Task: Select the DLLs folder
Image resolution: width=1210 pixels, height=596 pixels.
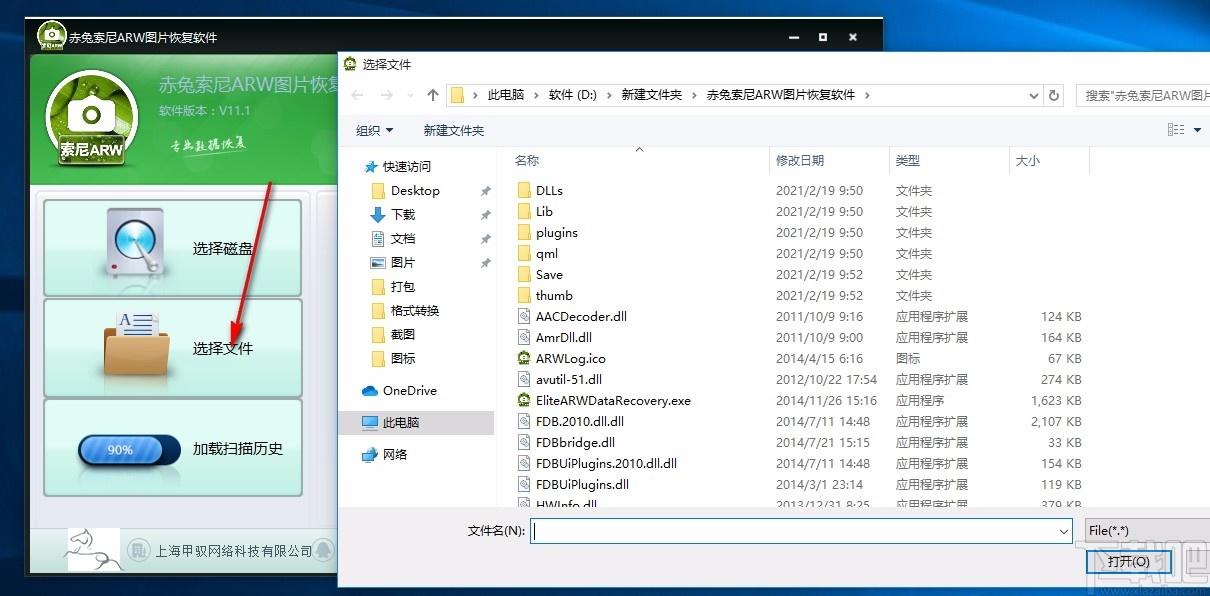Action: (549, 190)
